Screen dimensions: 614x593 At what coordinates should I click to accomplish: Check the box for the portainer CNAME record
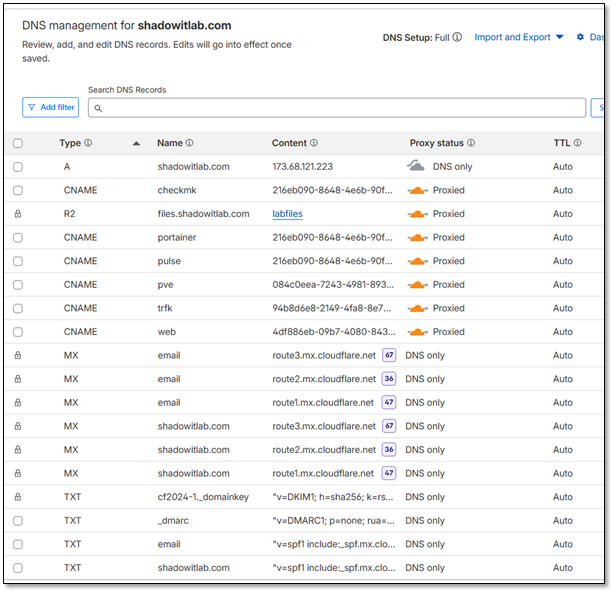(x=18, y=238)
